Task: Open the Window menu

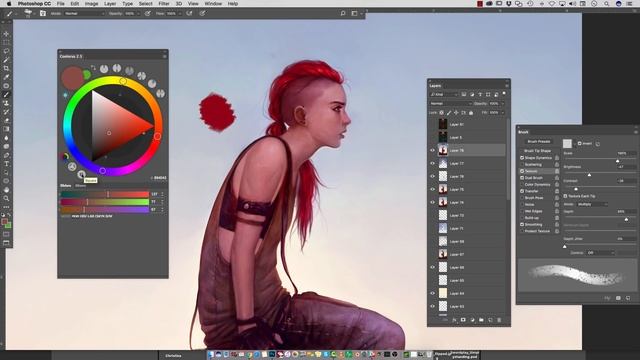Action: (x=213, y=4)
